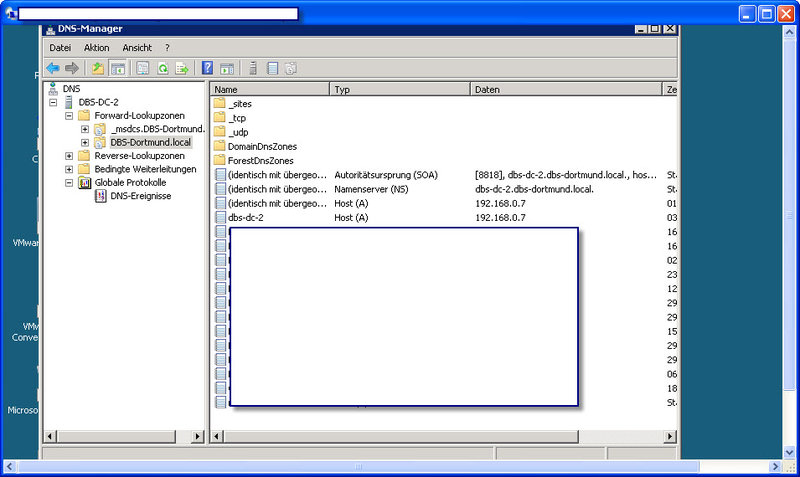800x477 pixels.
Task: Click the folder icon beside ForestDnsZones
Action: coord(219,161)
